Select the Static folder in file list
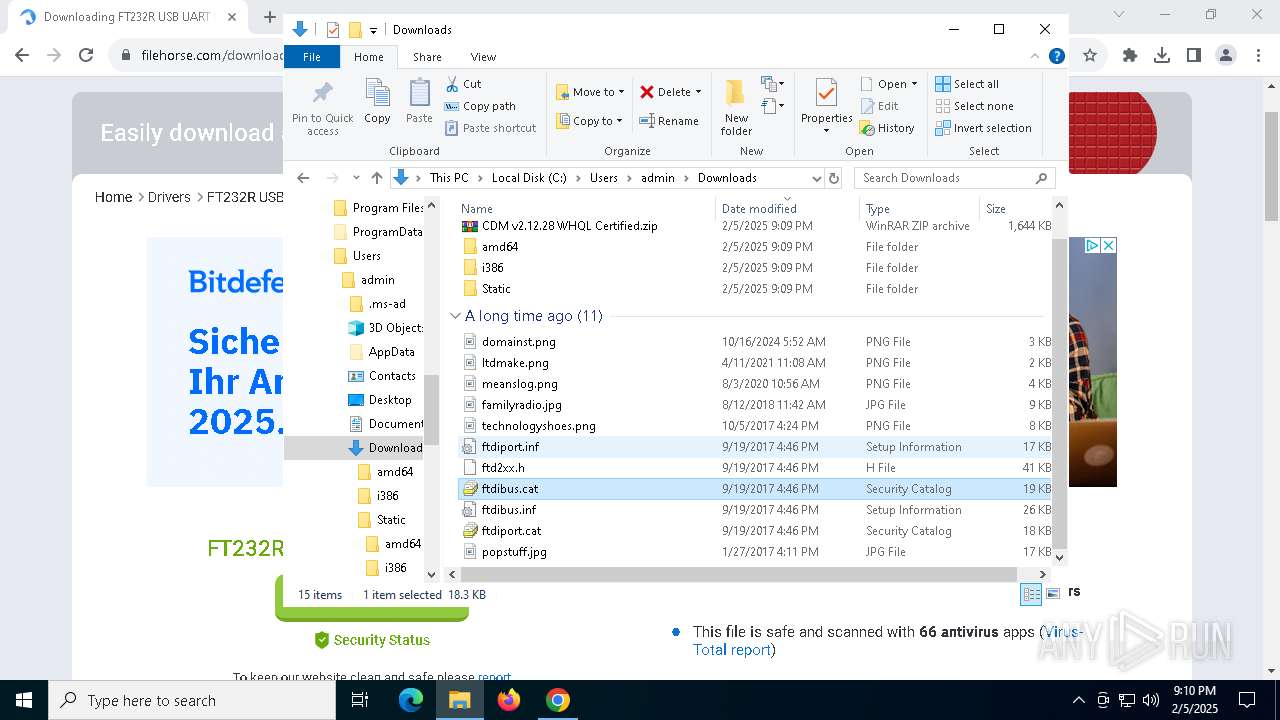Image resolution: width=1280 pixels, height=720 pixels. pyautogui.click(x=755, y=289)
